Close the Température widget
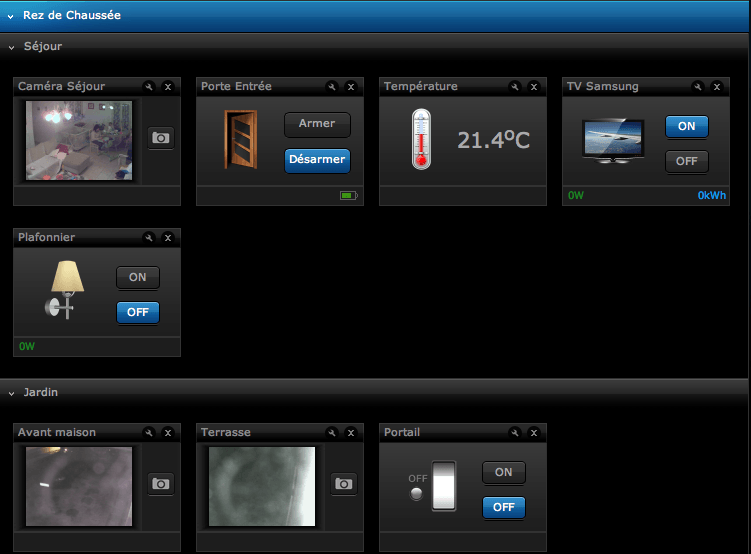 tap(534, 87)
